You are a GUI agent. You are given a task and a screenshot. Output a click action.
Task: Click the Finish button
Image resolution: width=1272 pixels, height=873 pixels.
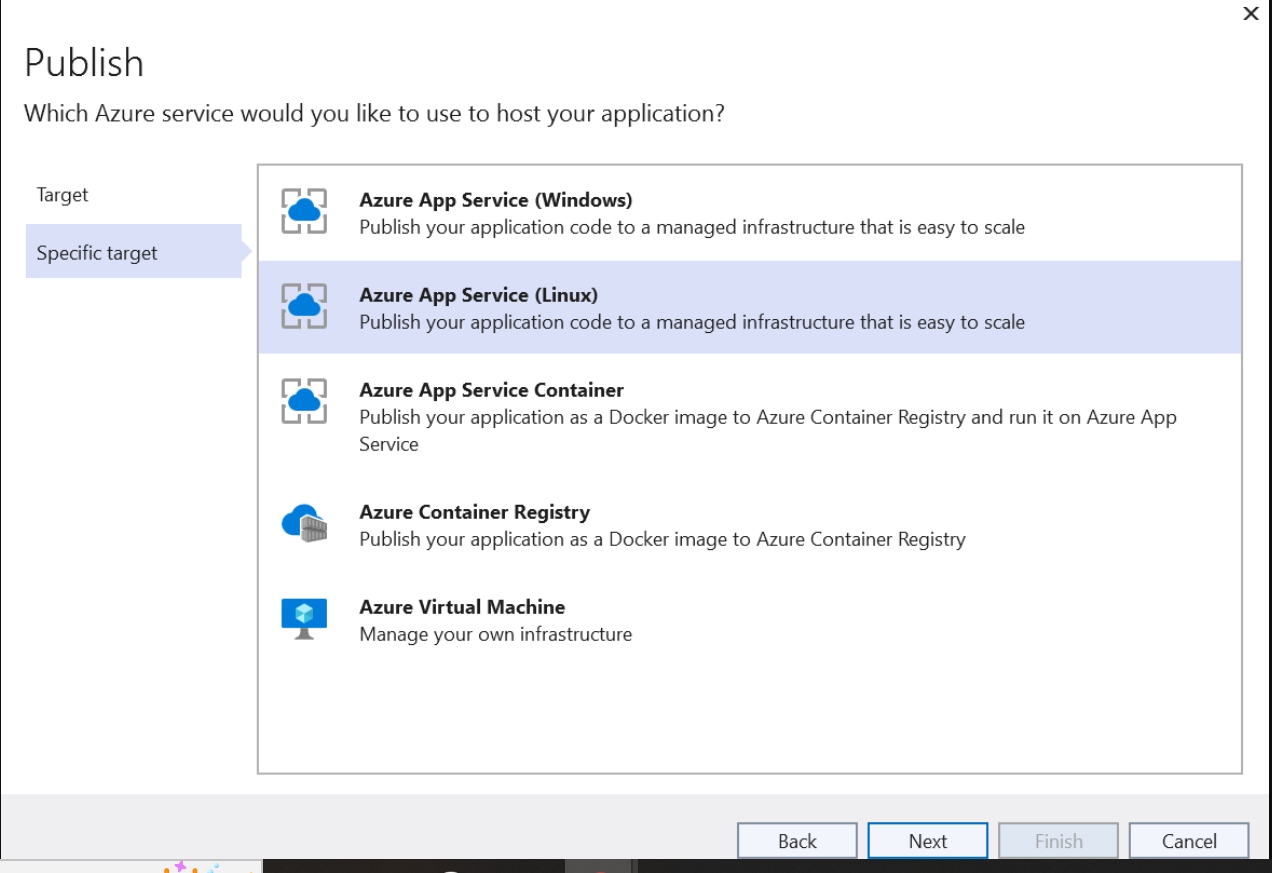[x=1058, y=841]
